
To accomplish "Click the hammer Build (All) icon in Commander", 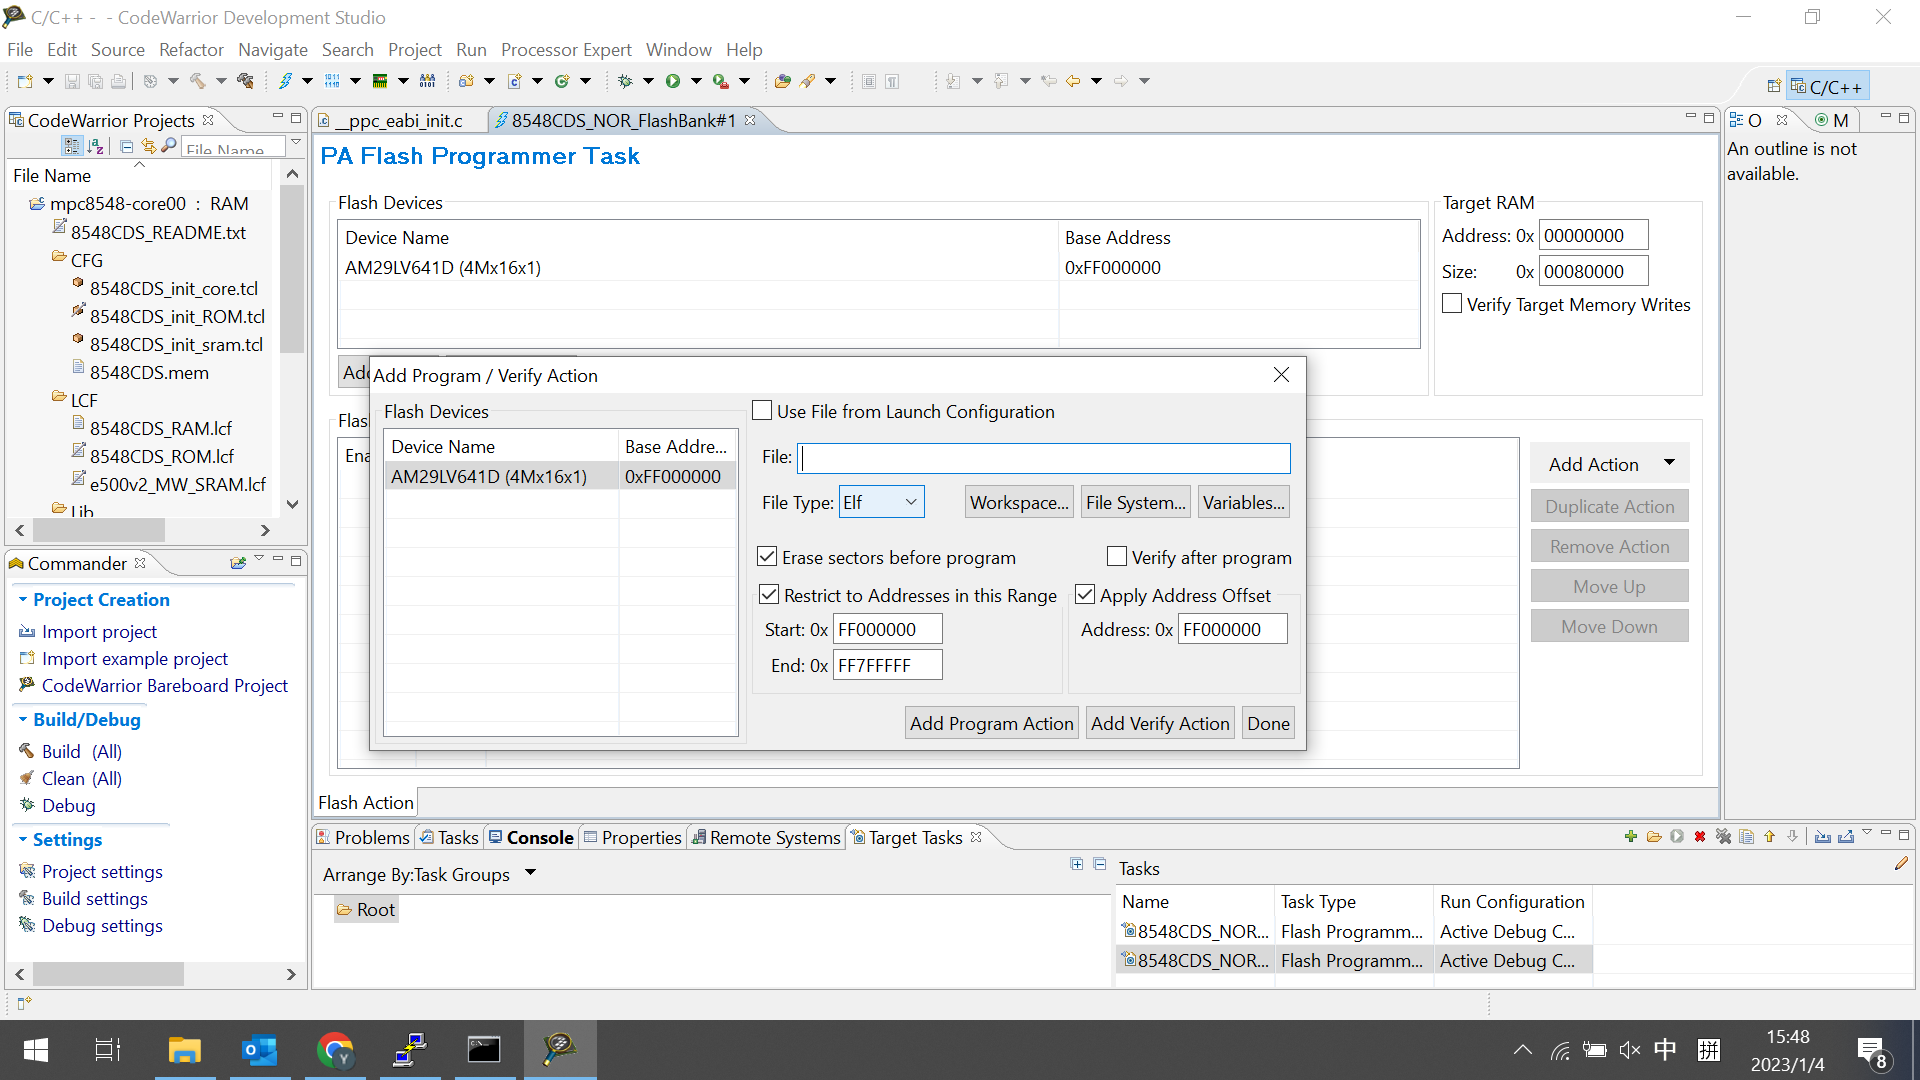I will click(x=27, y=751).
